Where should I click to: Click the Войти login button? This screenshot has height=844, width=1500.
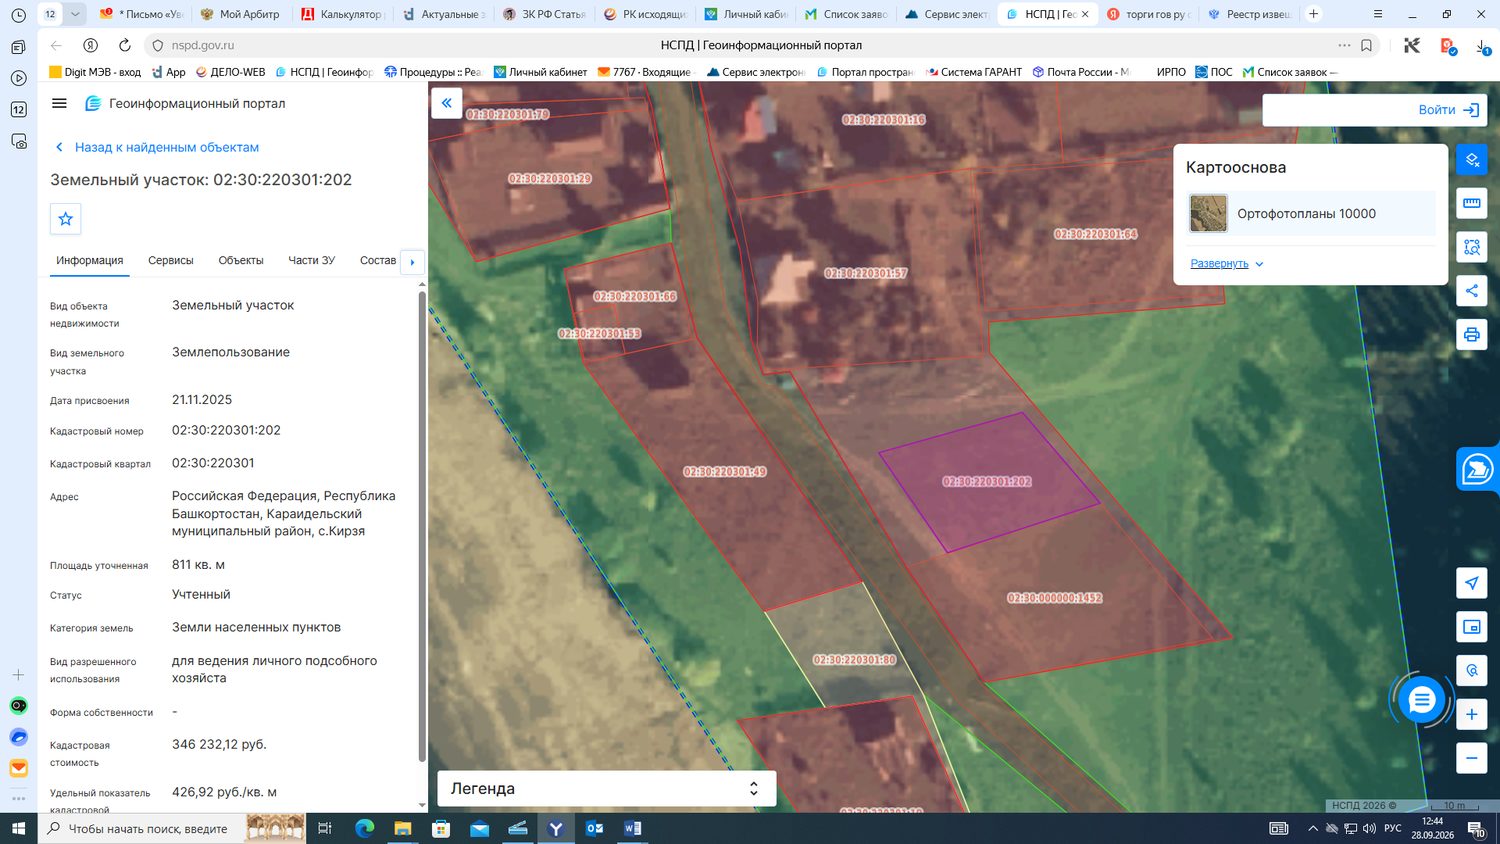coord(1449,110)
